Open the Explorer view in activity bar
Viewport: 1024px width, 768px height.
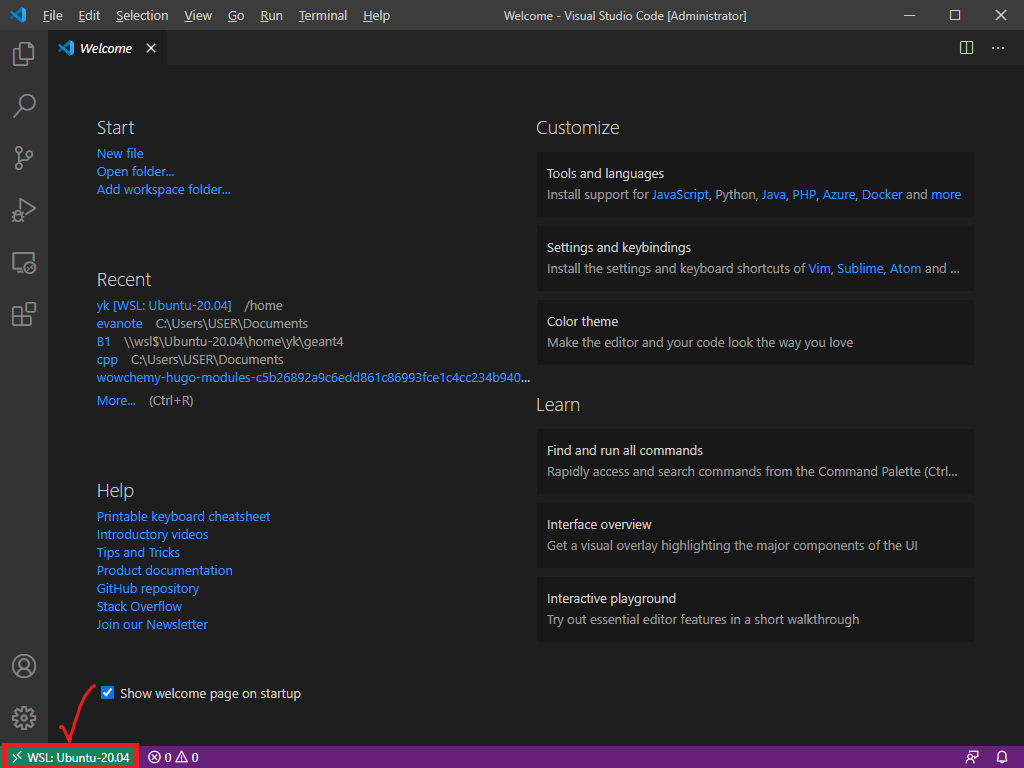24,54
